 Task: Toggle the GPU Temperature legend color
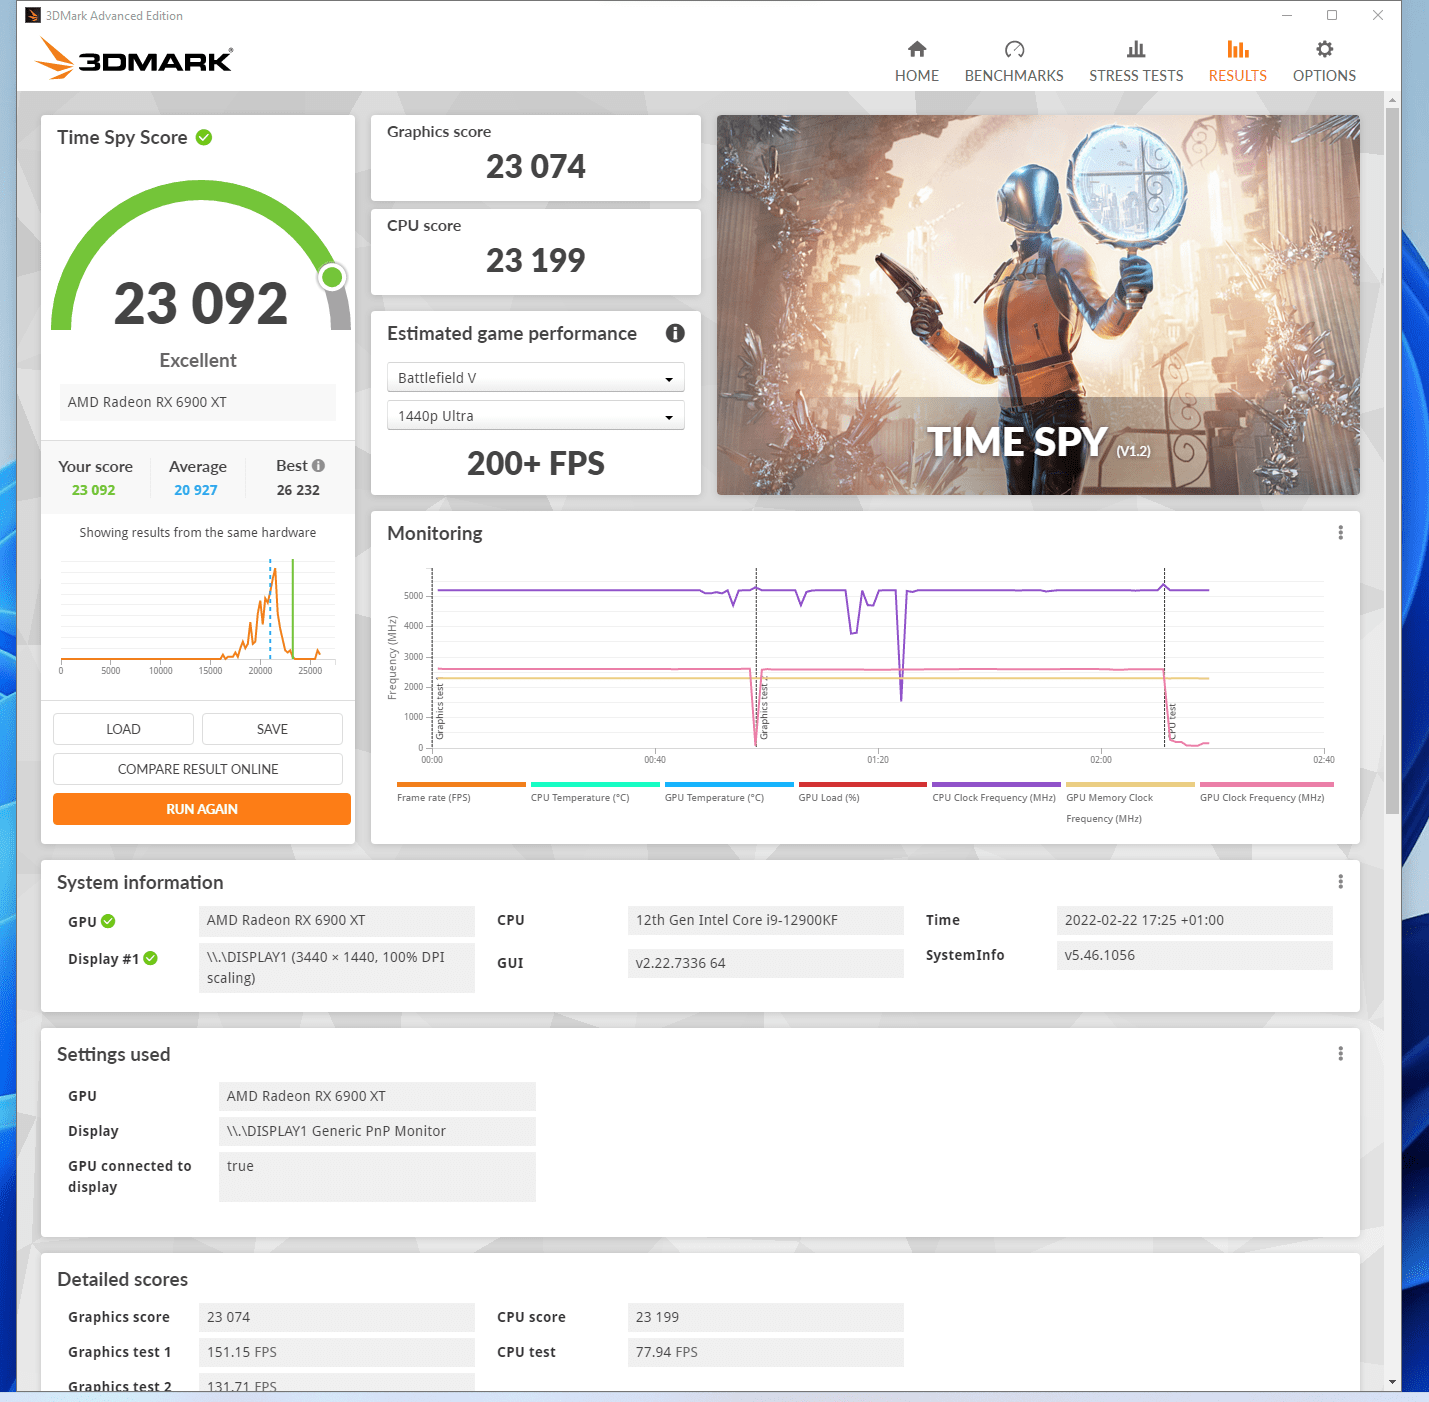tap(729, 785)
